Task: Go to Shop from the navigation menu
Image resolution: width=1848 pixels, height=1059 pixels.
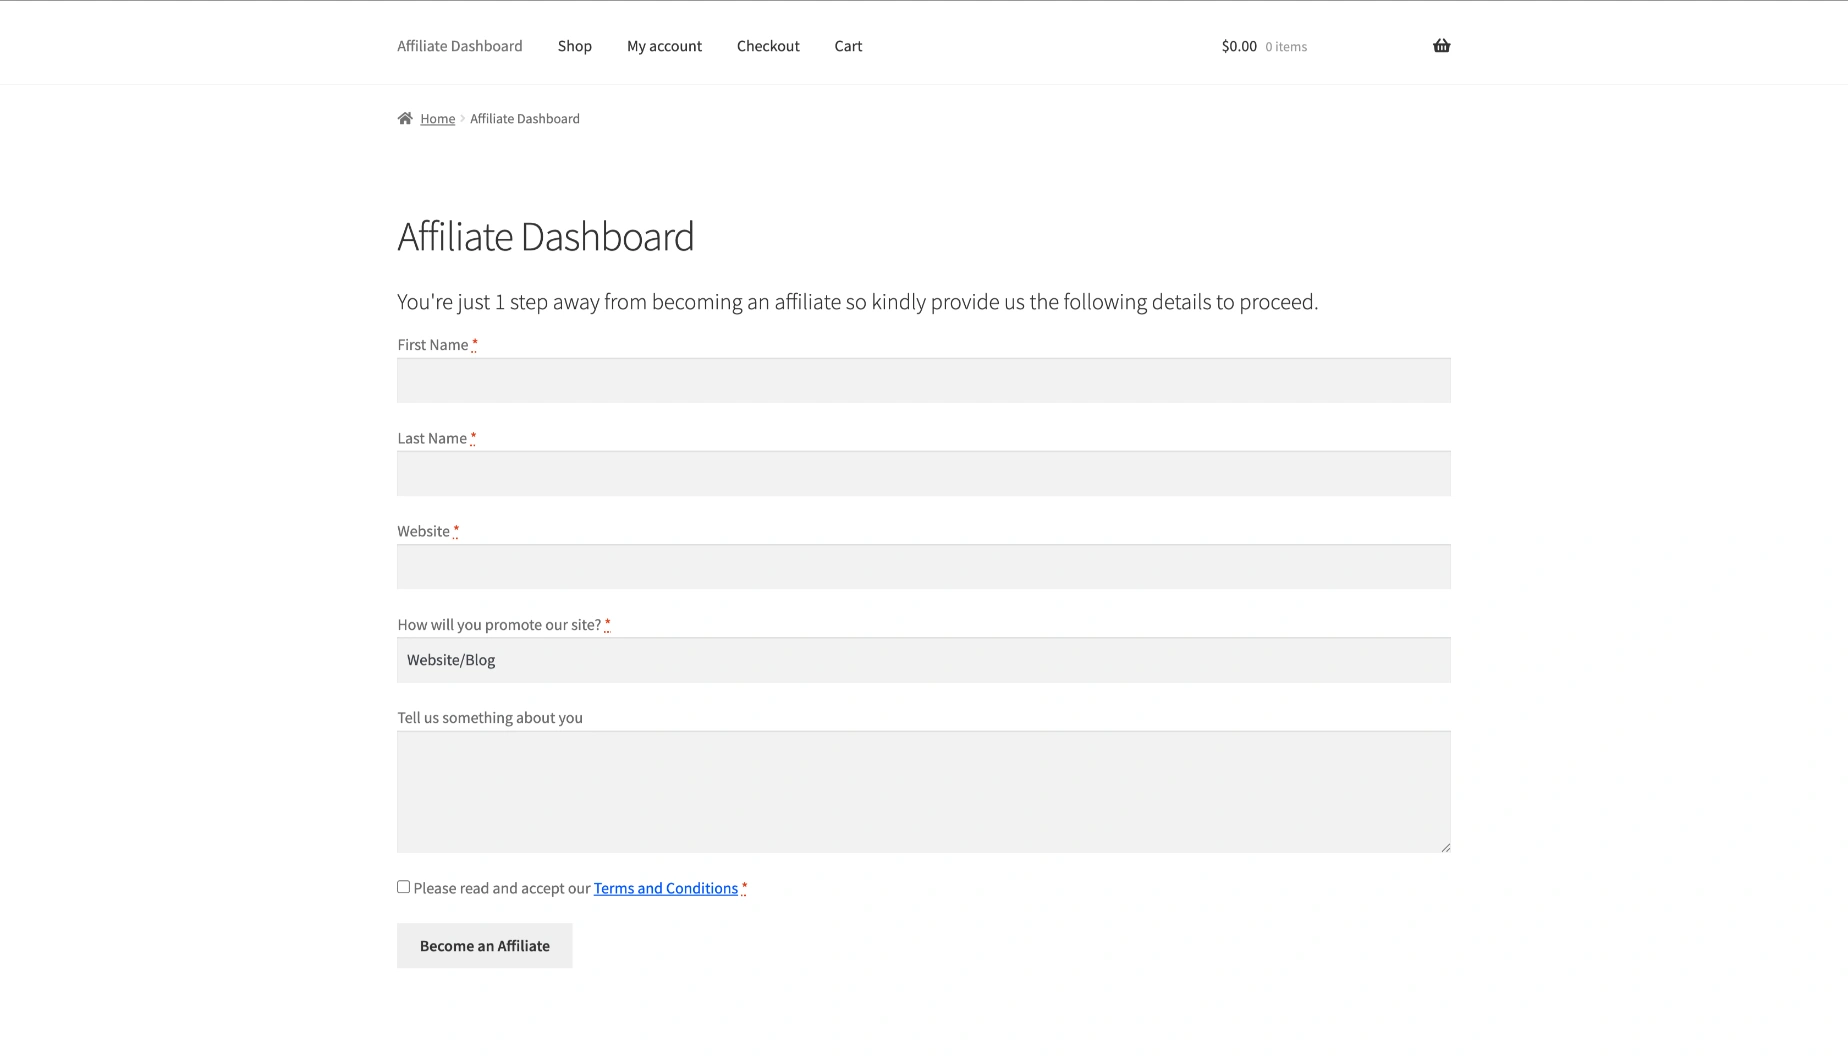Action: tap(574, 46)
